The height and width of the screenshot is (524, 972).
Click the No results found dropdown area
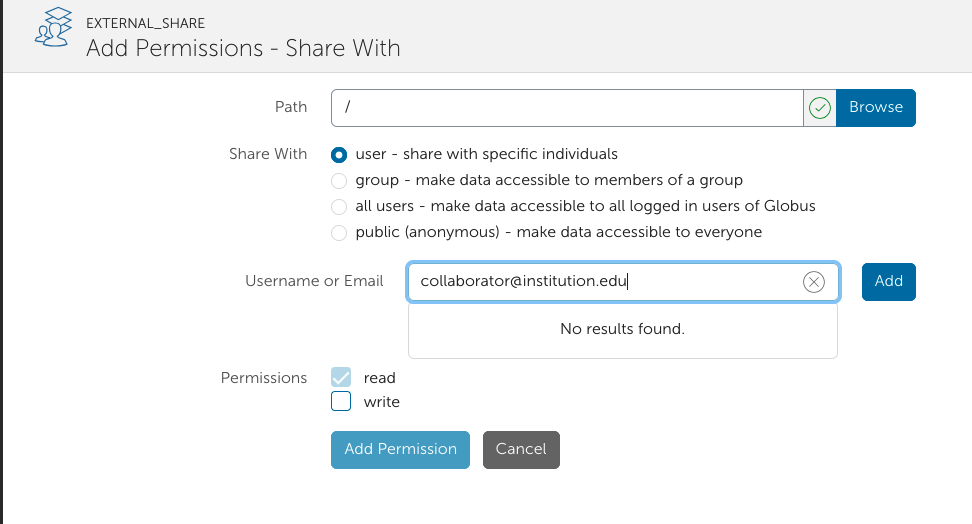click(622, 329)
